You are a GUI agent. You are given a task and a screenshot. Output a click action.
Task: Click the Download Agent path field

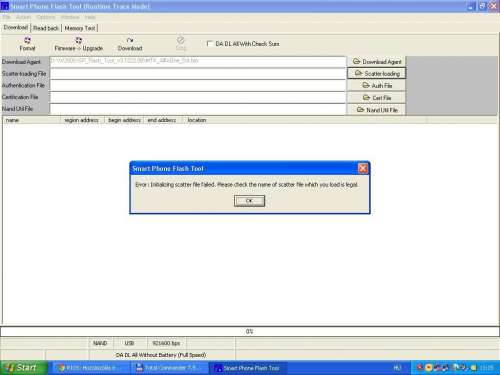(x=198, y=61)
